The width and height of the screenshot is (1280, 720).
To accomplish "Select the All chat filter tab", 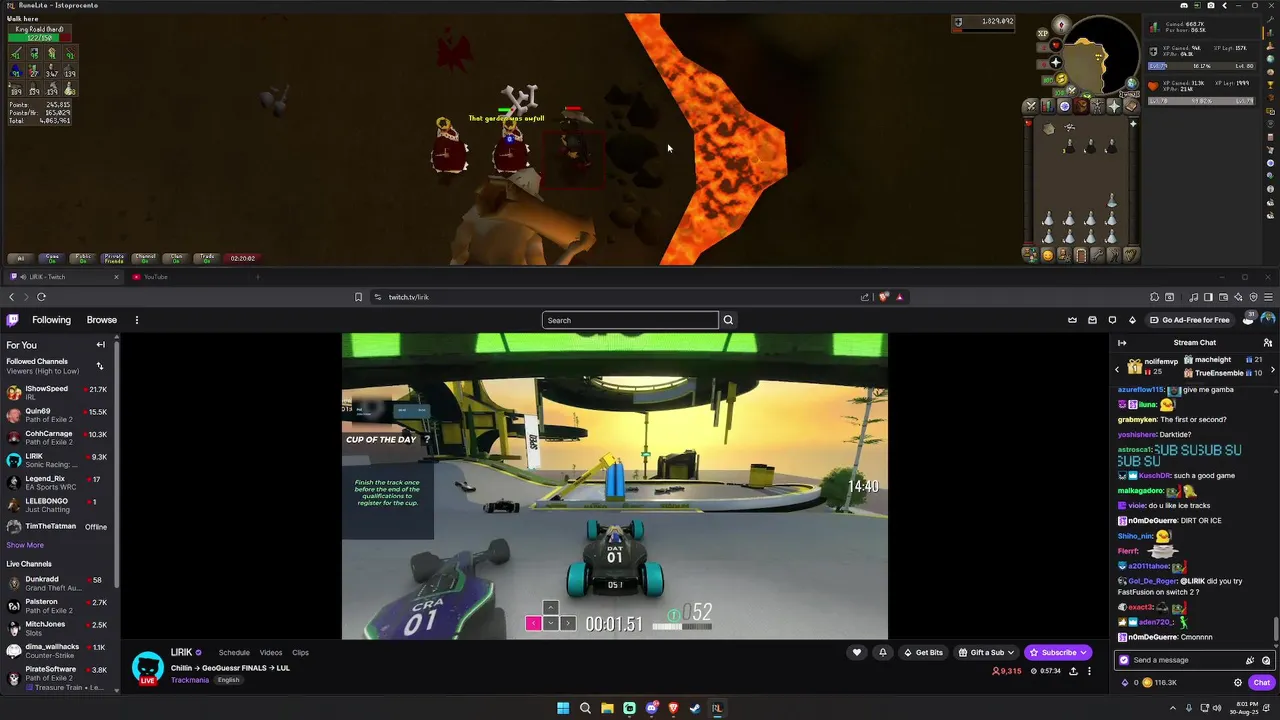I will tap(21, 258).
